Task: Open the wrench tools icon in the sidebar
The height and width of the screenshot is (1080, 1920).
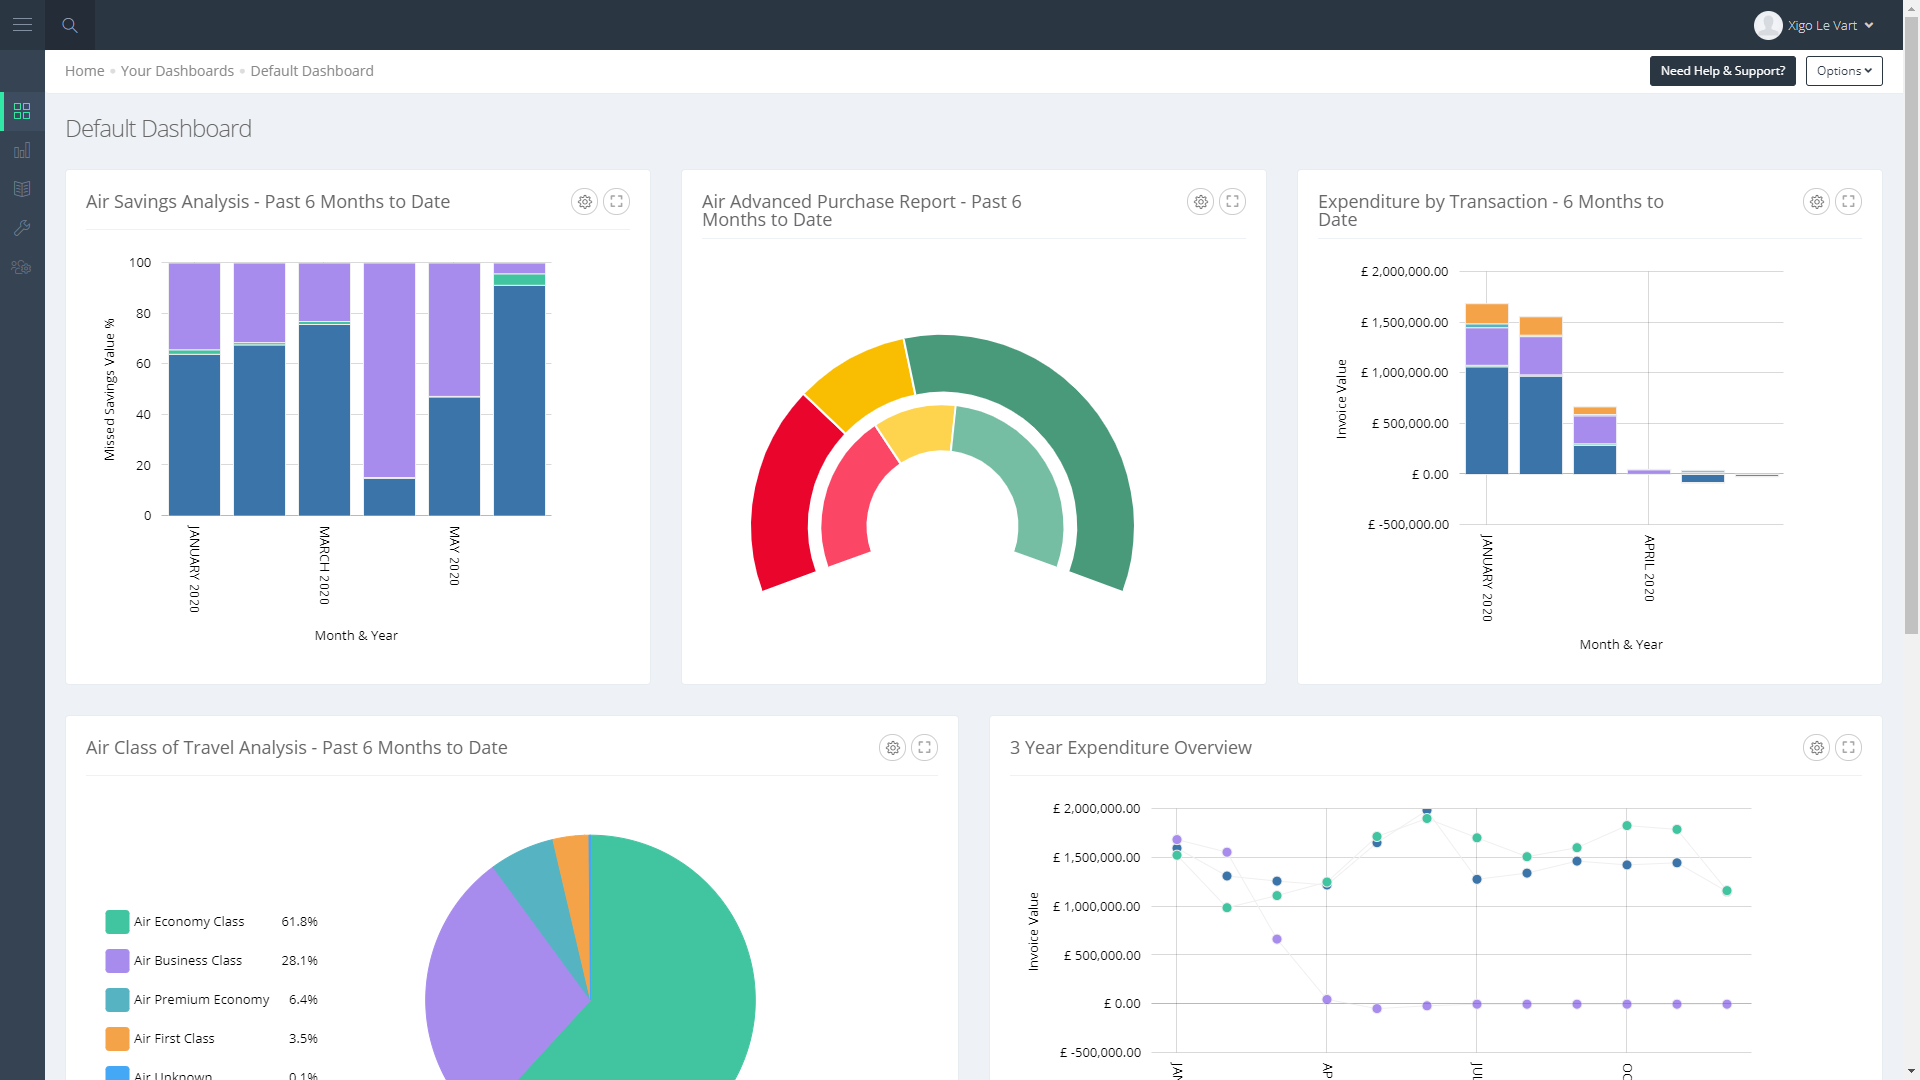Action: coord(22,228)
